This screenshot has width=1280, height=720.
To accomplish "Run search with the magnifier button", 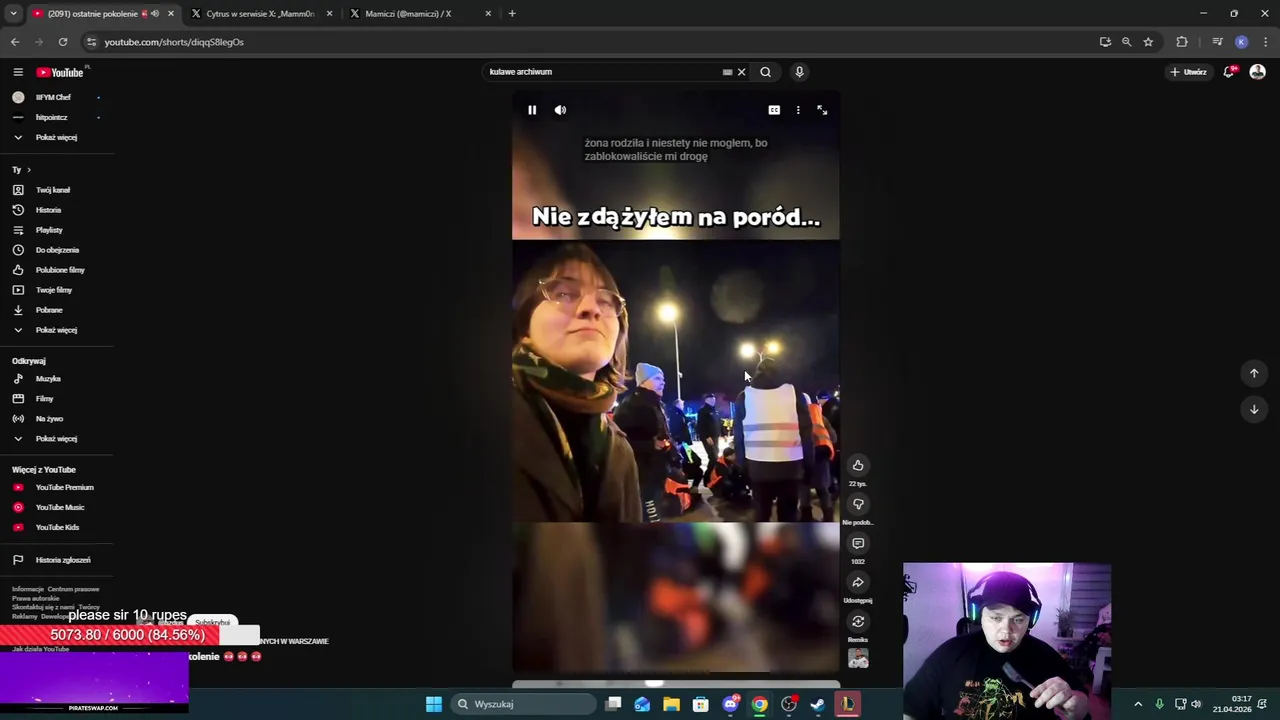I will coord(766,72).
